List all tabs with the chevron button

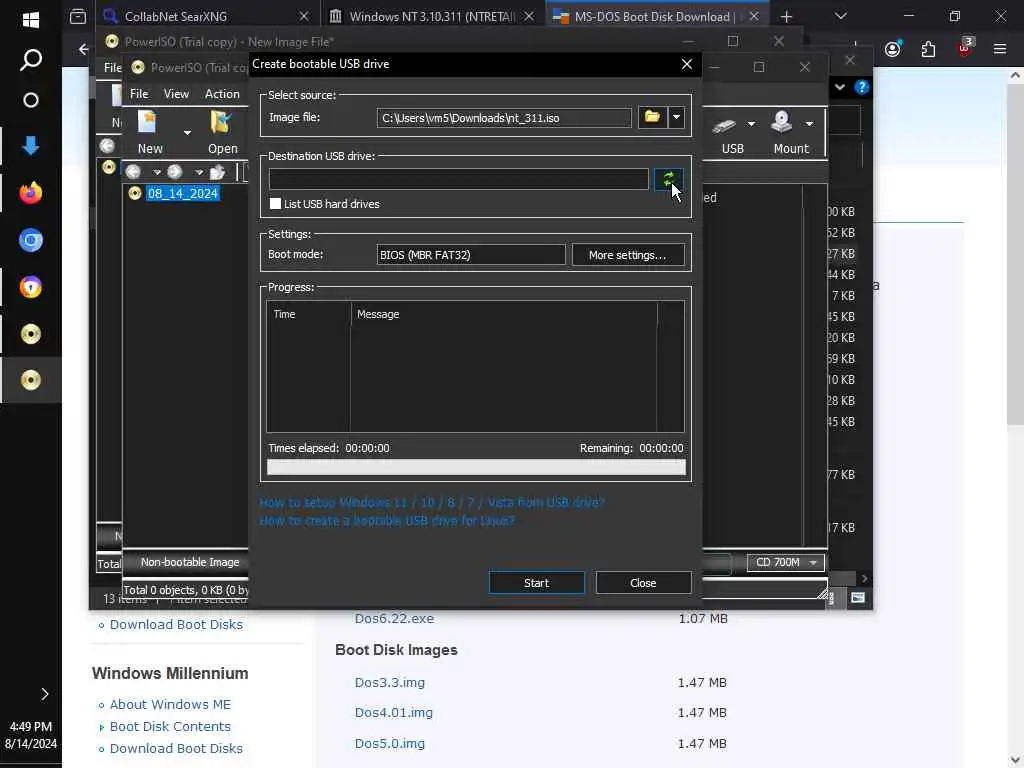click(840, 16)
